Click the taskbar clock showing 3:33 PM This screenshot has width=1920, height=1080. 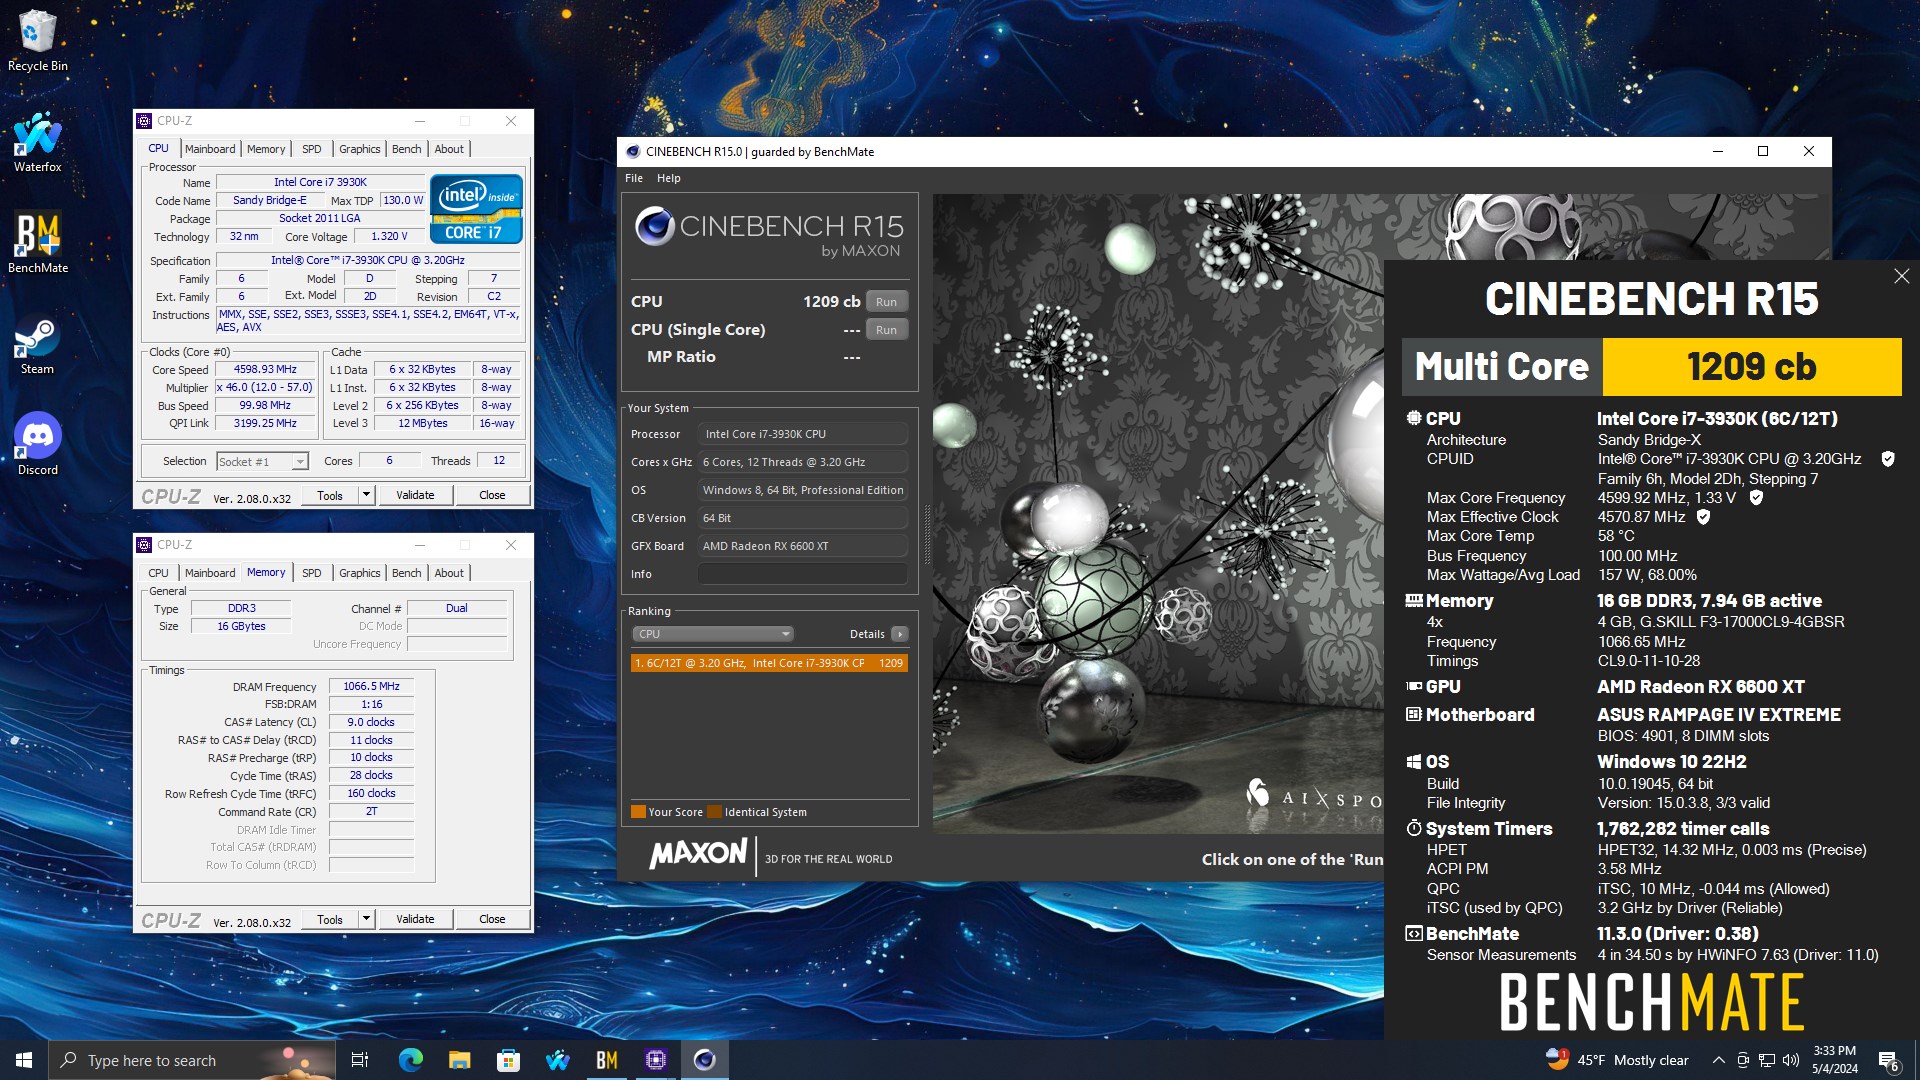point(1834,1060)
